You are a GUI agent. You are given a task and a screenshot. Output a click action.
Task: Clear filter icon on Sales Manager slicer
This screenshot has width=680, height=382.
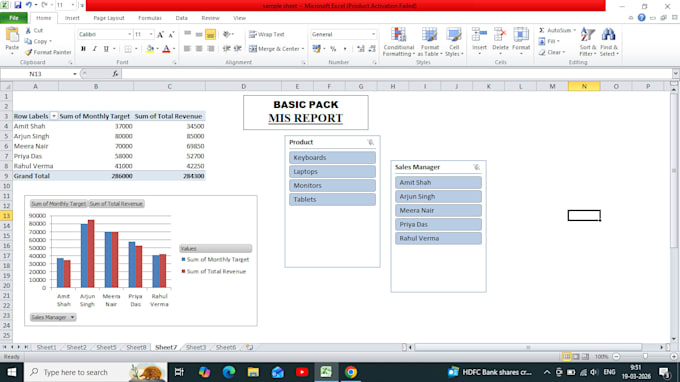[x=476, y=167]
